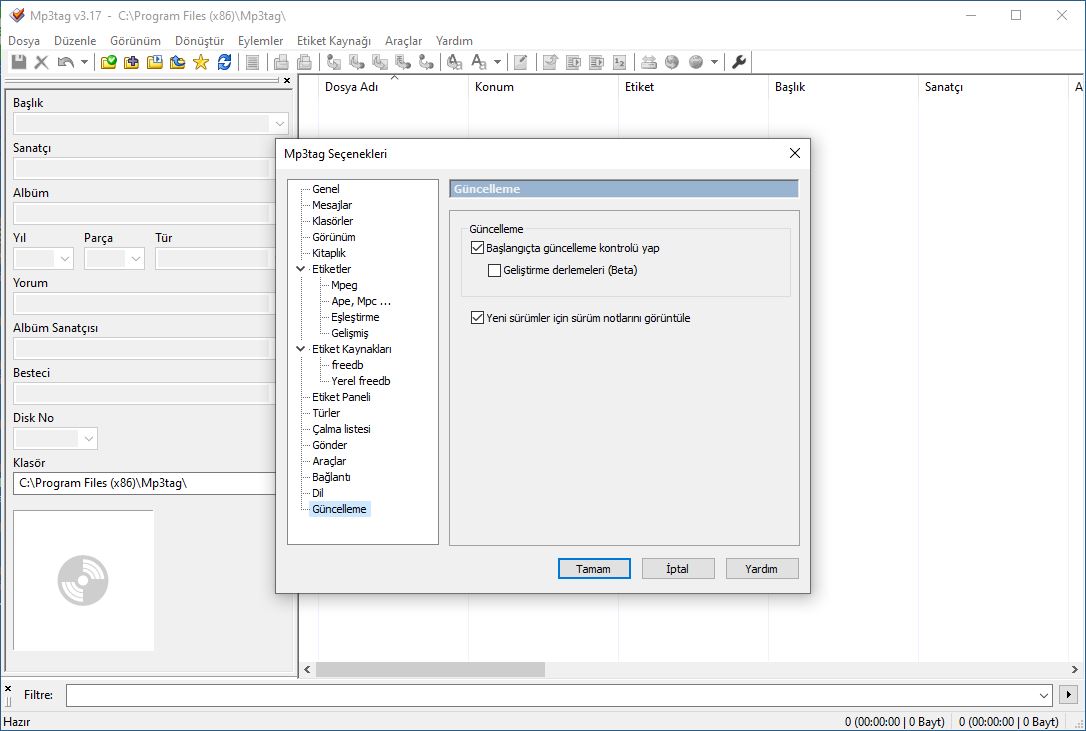Click the yellow Favorites star icon
Viewport: 1086px width, 731px height.
tap(201, 62)
